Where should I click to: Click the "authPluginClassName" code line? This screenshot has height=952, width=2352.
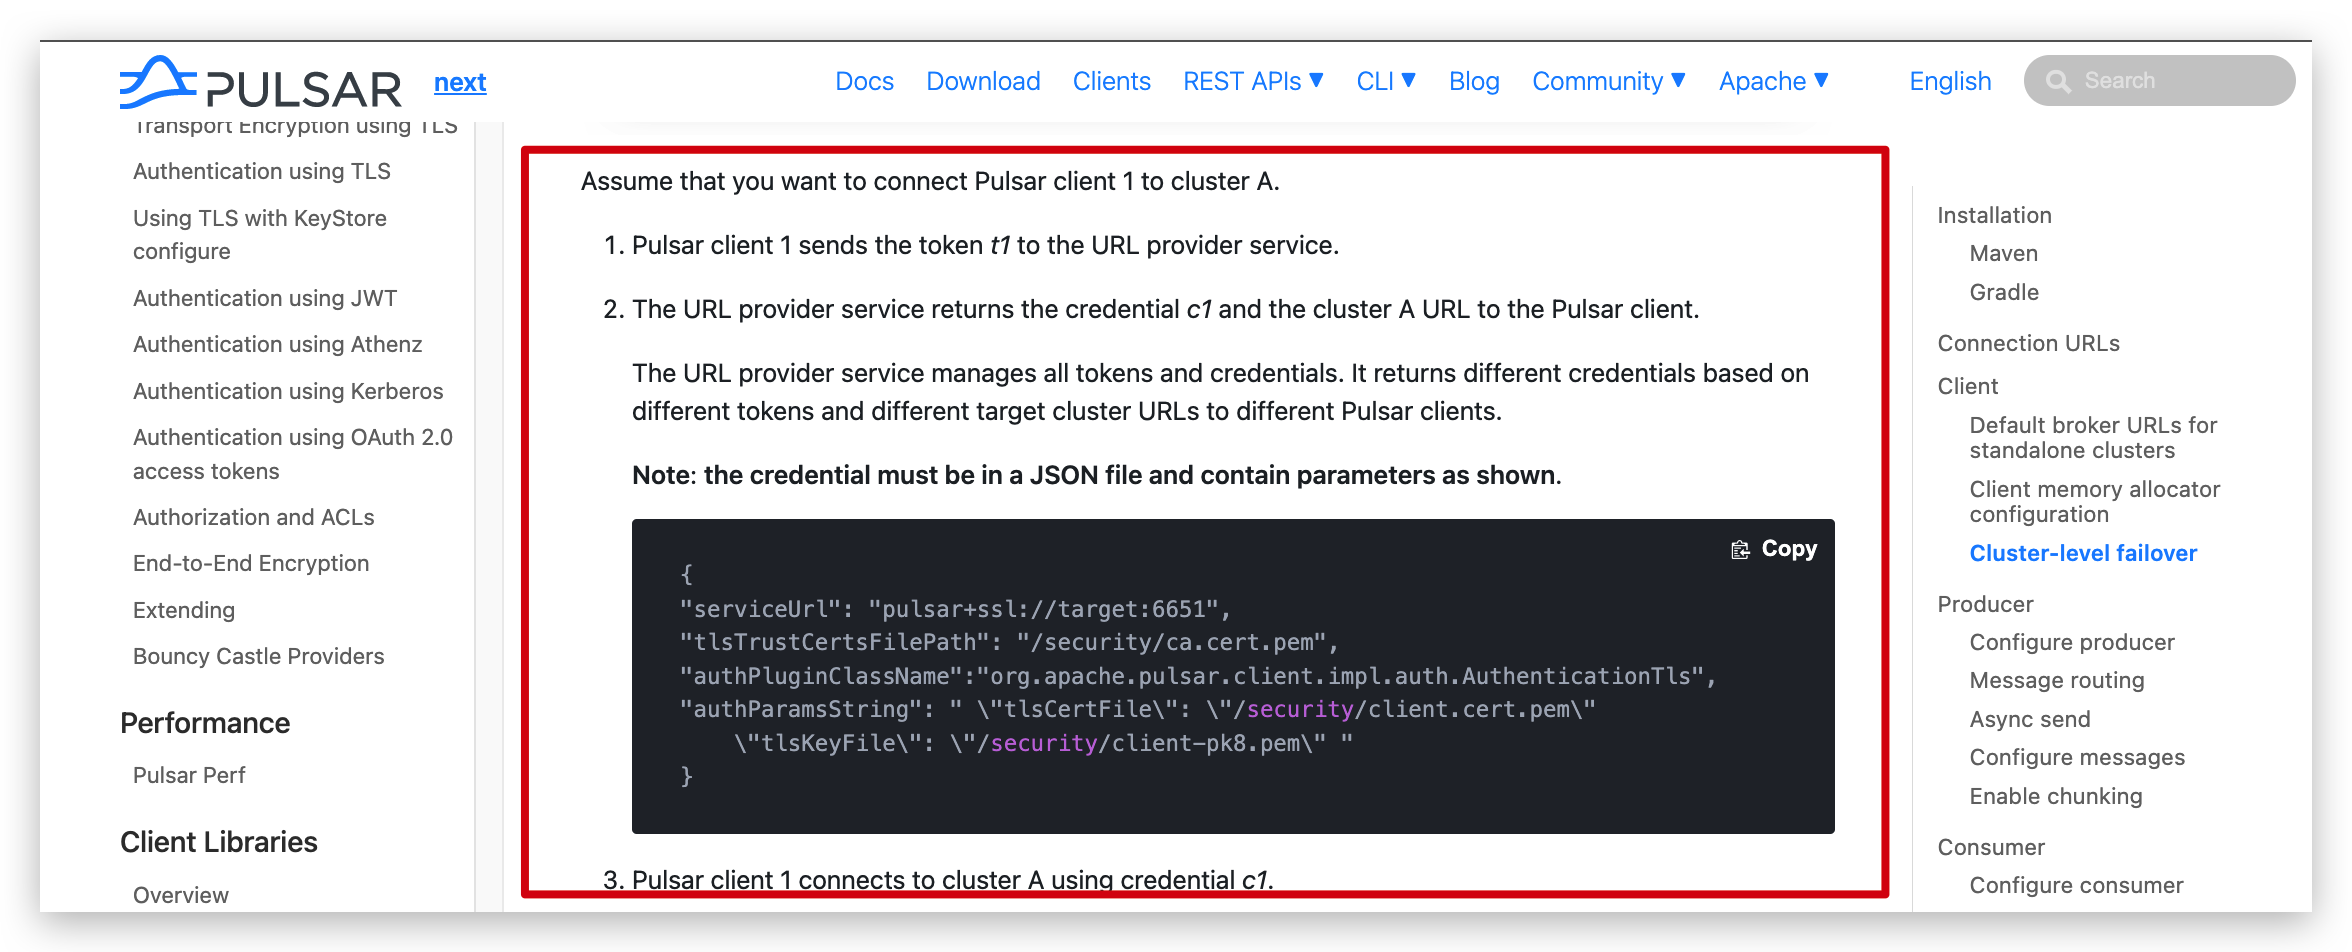click(x=1198, y=676)
